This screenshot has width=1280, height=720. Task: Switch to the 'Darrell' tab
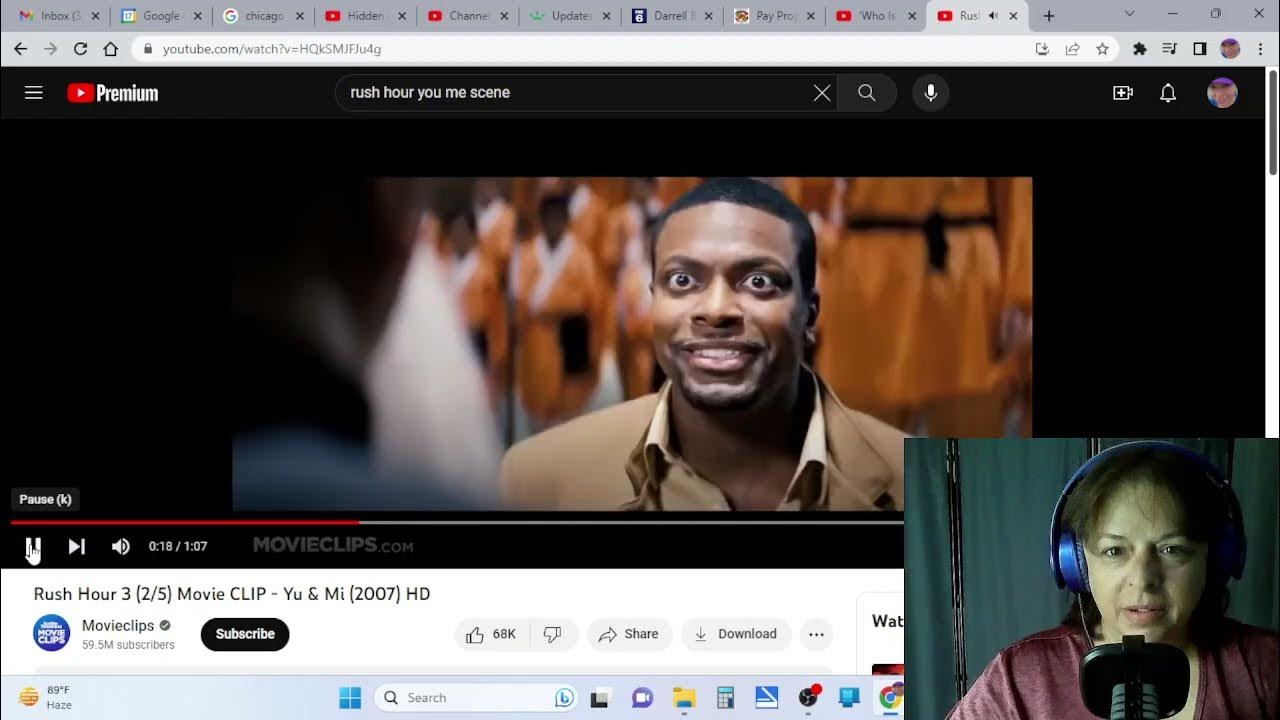(670, 16)
